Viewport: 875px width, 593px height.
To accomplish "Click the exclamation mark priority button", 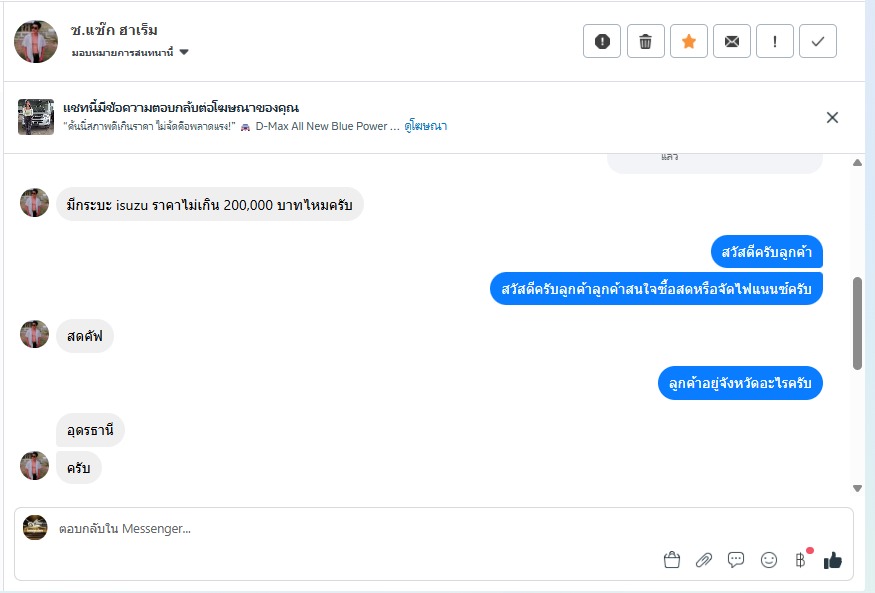I will coord(775,41).
